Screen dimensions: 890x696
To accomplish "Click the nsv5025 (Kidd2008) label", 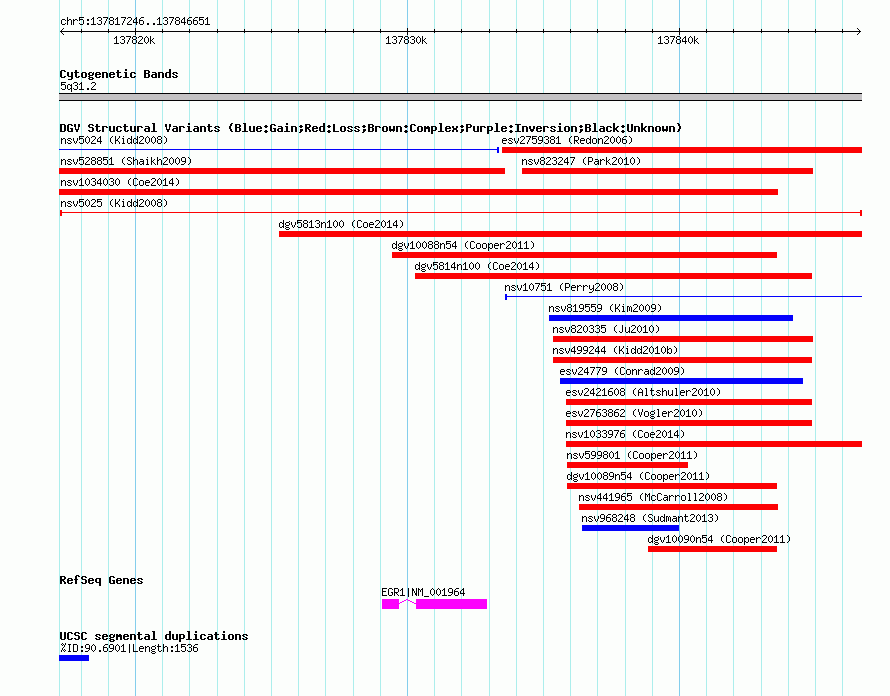I will 114,203.
